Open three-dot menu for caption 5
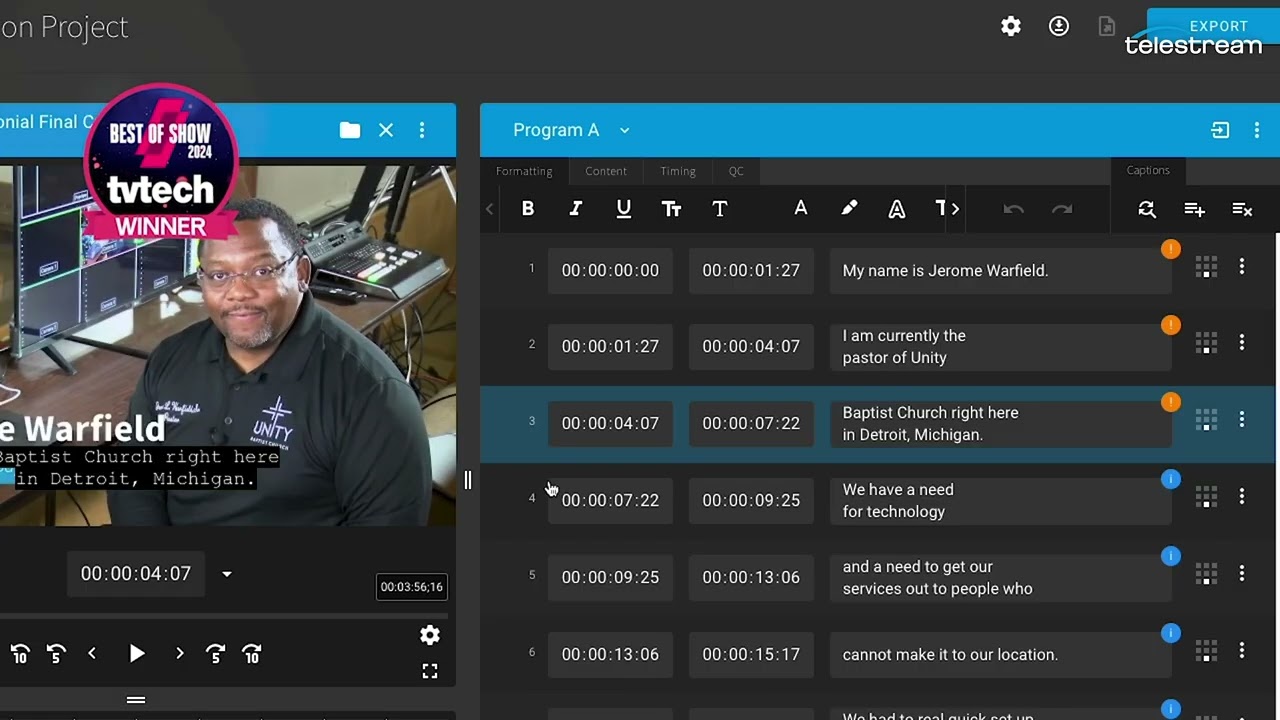Screen dimensions: 1280x720 pyautogui.click(x=1242, y=573)
